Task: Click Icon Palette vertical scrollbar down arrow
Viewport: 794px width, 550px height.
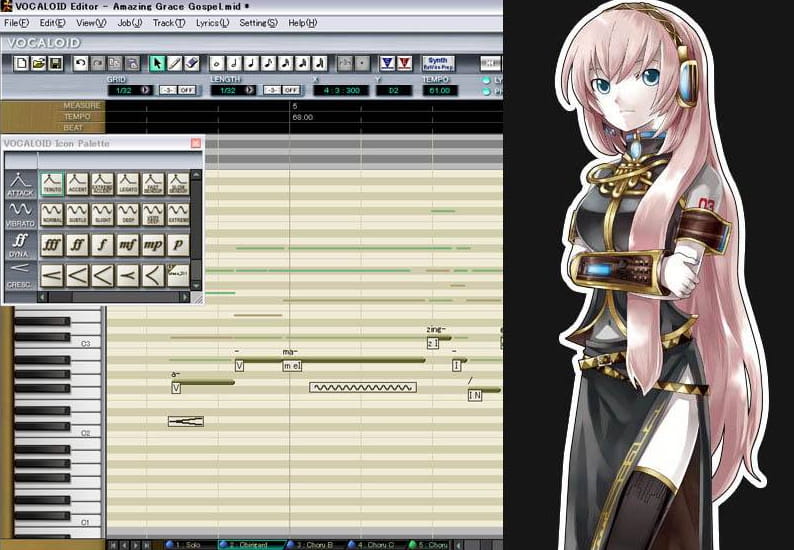Action: point(196,286)
